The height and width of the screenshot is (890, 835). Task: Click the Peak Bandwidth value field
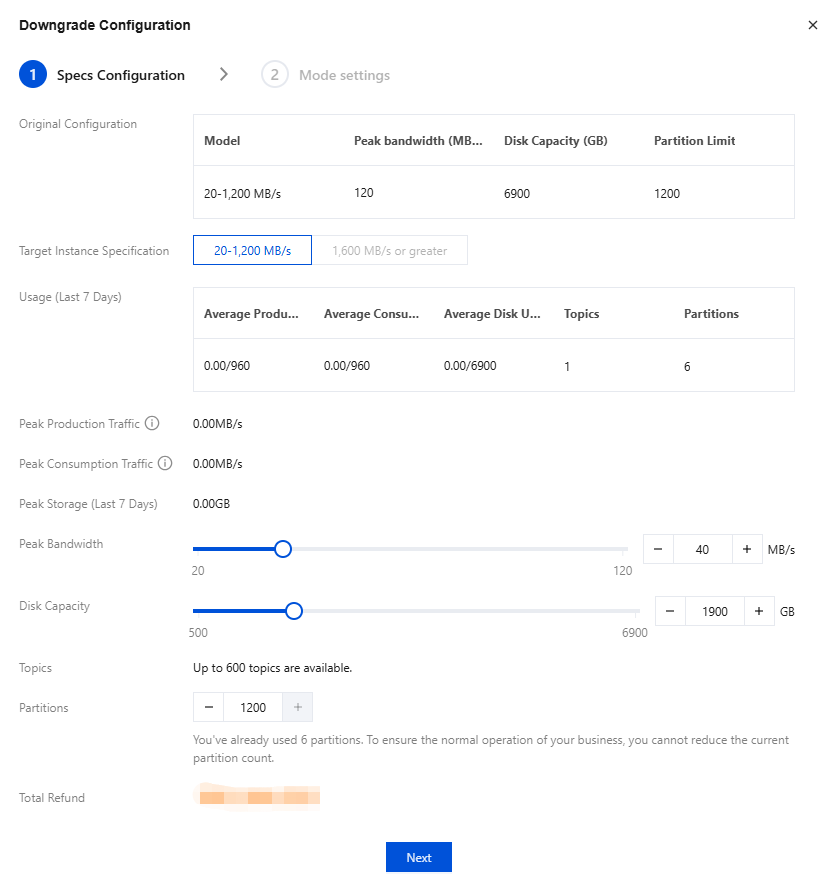[x=702, y=549]
